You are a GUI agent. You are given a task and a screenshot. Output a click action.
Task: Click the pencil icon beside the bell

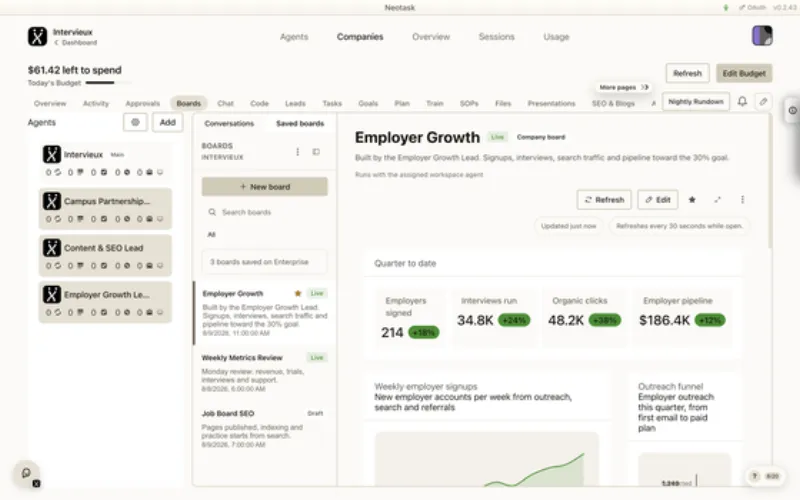[x=763, y=102]
